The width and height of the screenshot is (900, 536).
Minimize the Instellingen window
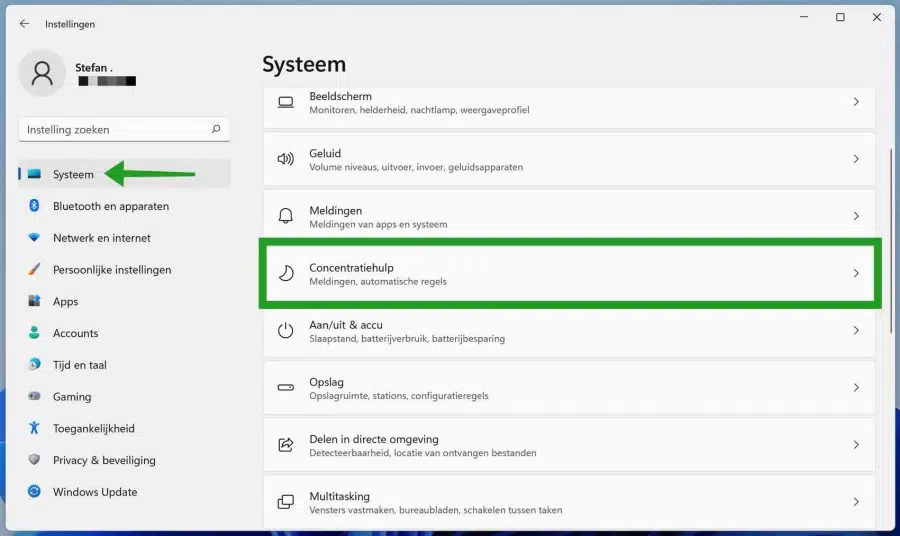[804, 17]
